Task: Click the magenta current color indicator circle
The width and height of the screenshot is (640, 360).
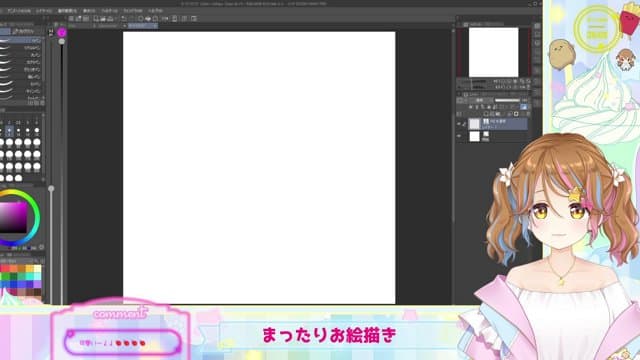Action: click(x=62, y=32)
